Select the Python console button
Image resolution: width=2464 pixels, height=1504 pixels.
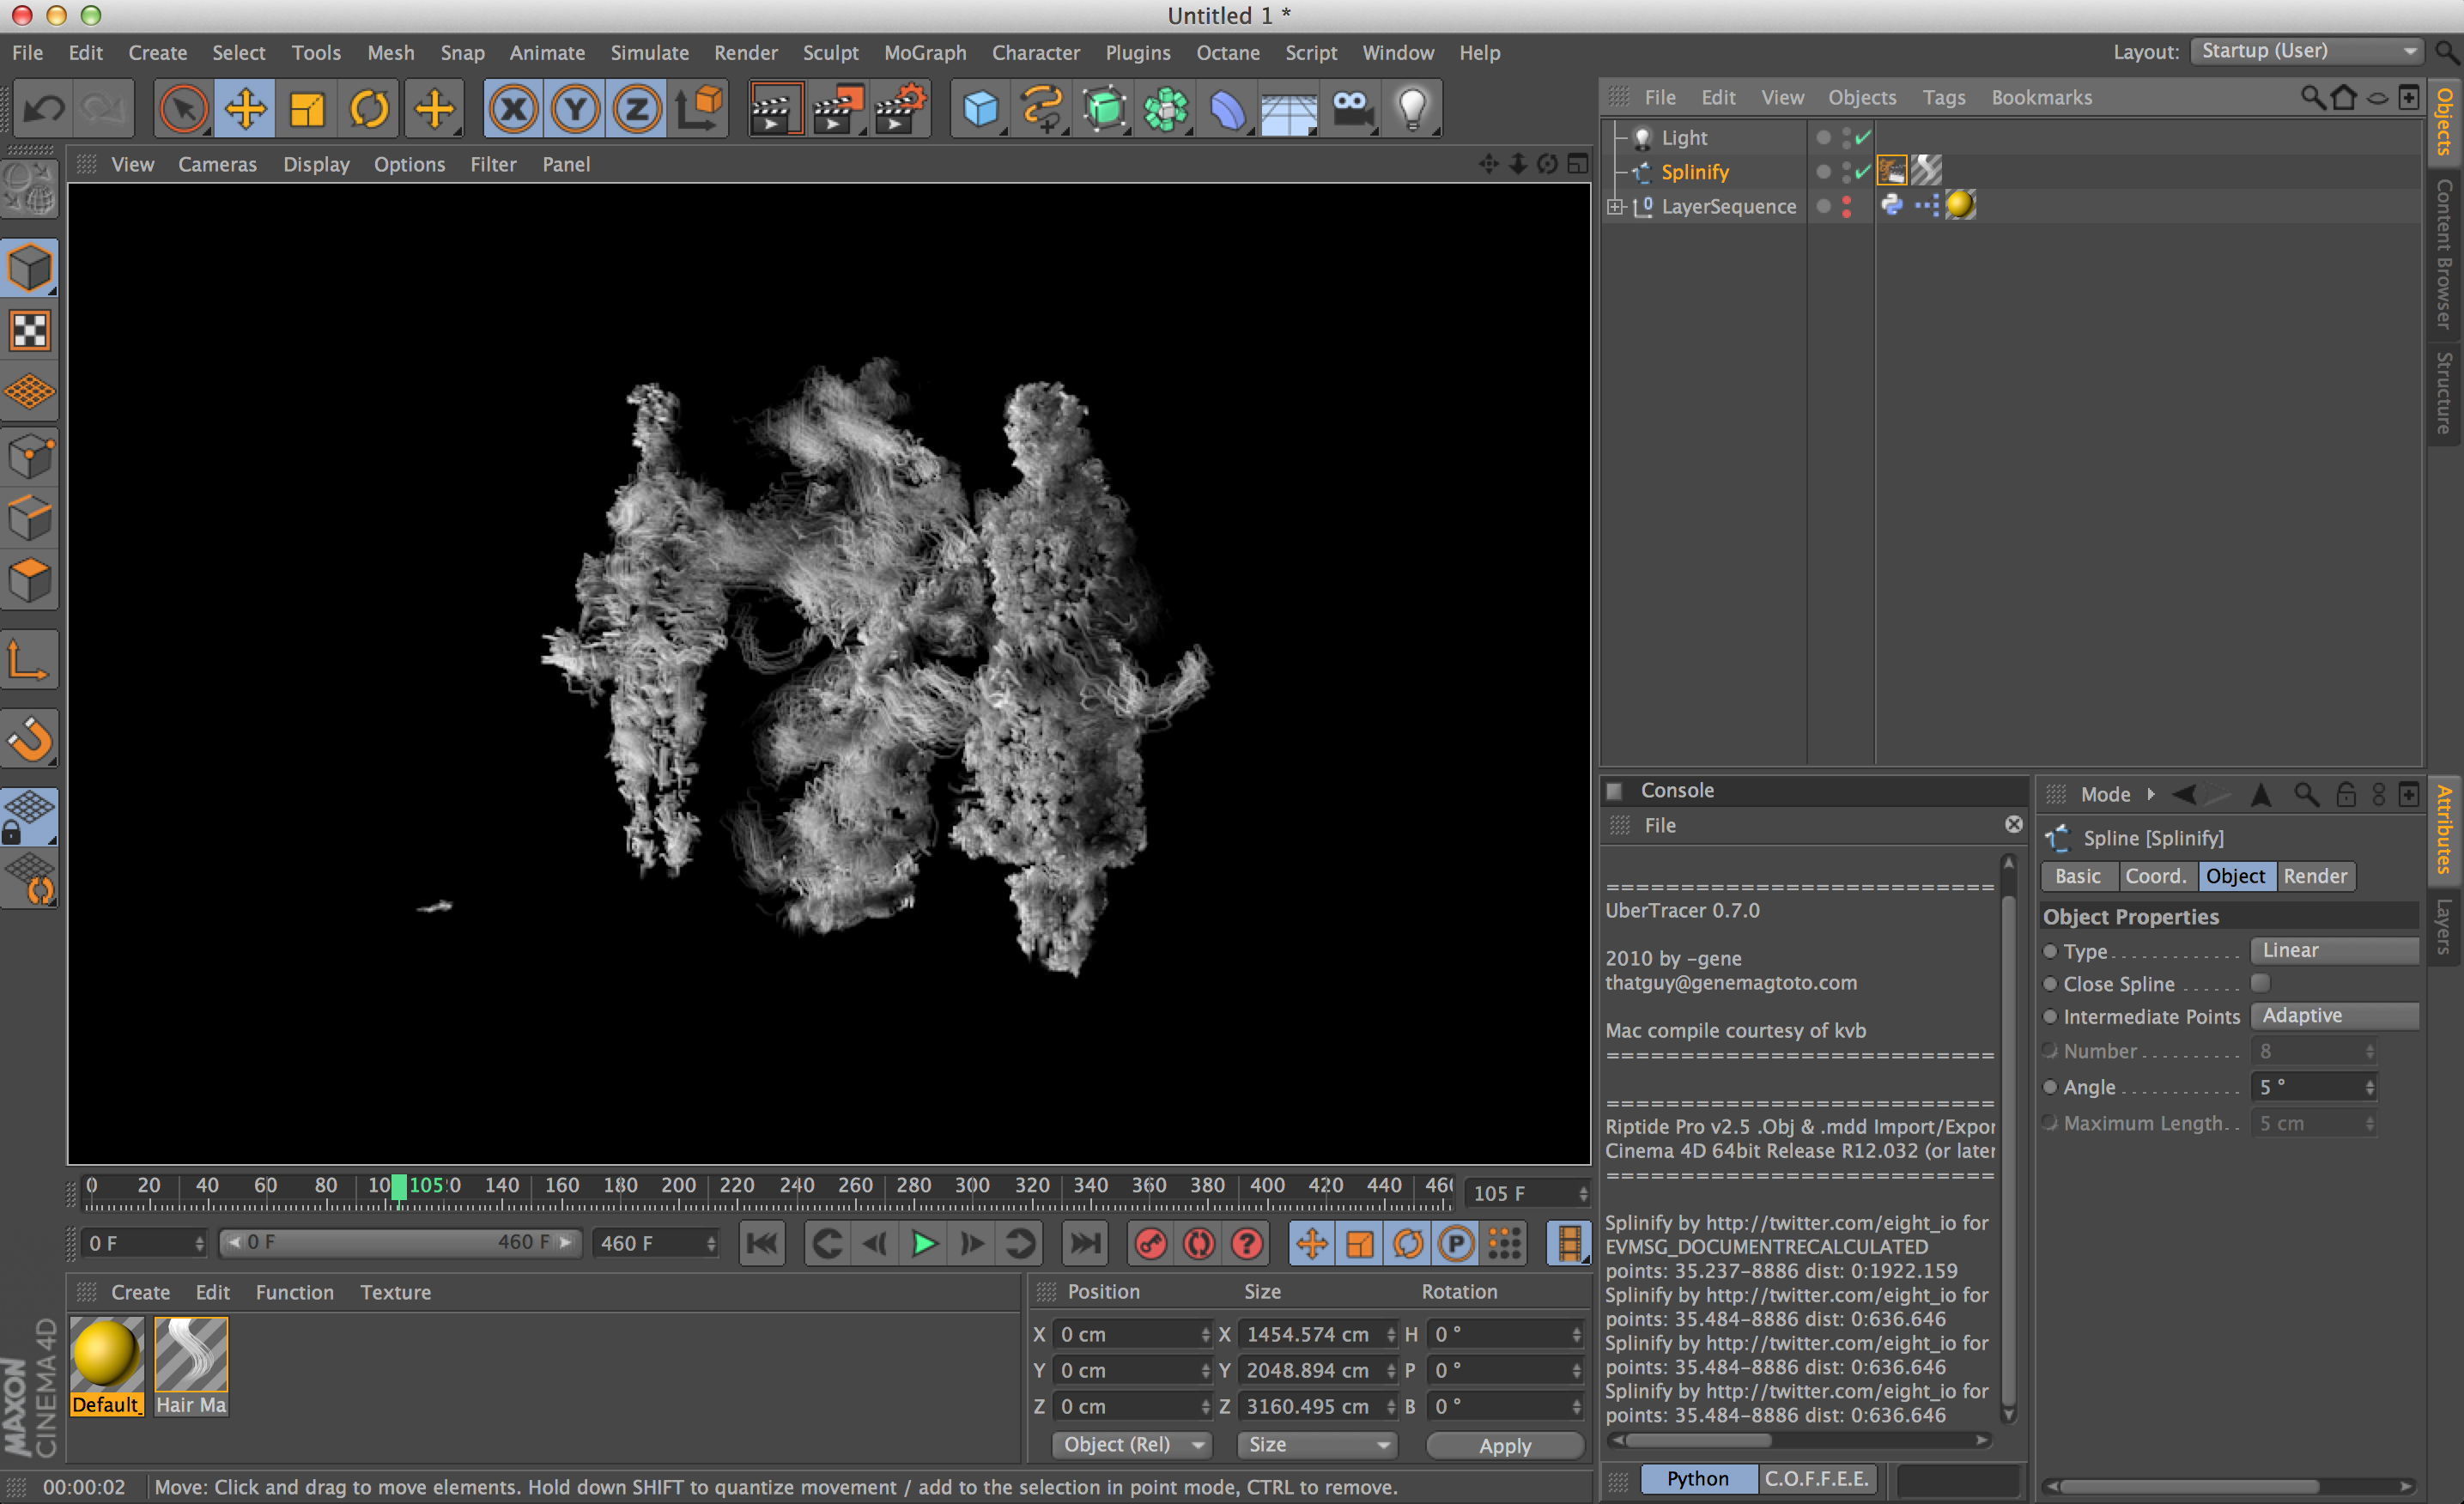(1698, 1479)
